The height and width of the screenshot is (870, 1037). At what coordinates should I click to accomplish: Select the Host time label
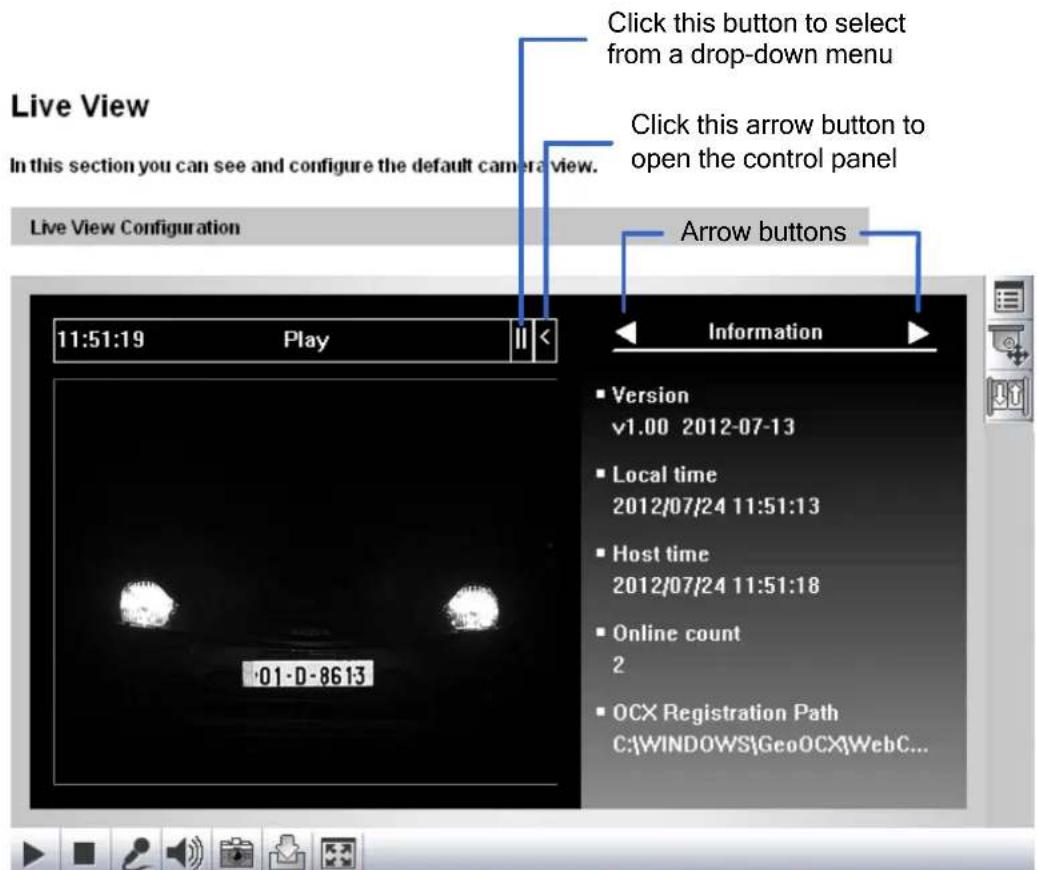661,554
